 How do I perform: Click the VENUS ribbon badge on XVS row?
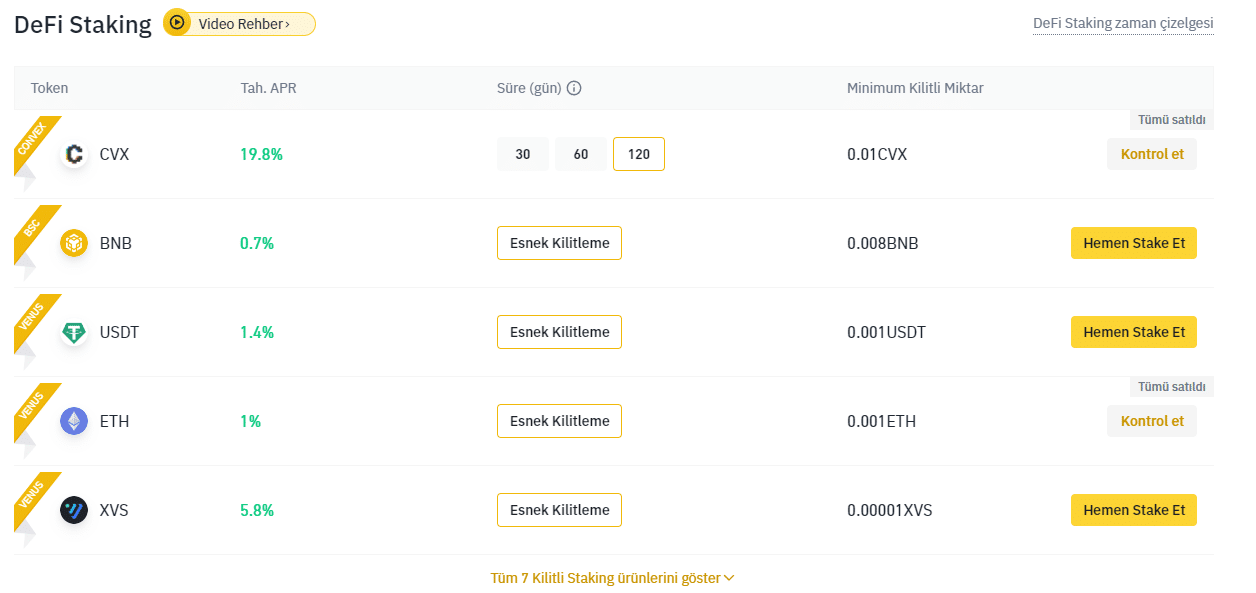tap(35, 498)
